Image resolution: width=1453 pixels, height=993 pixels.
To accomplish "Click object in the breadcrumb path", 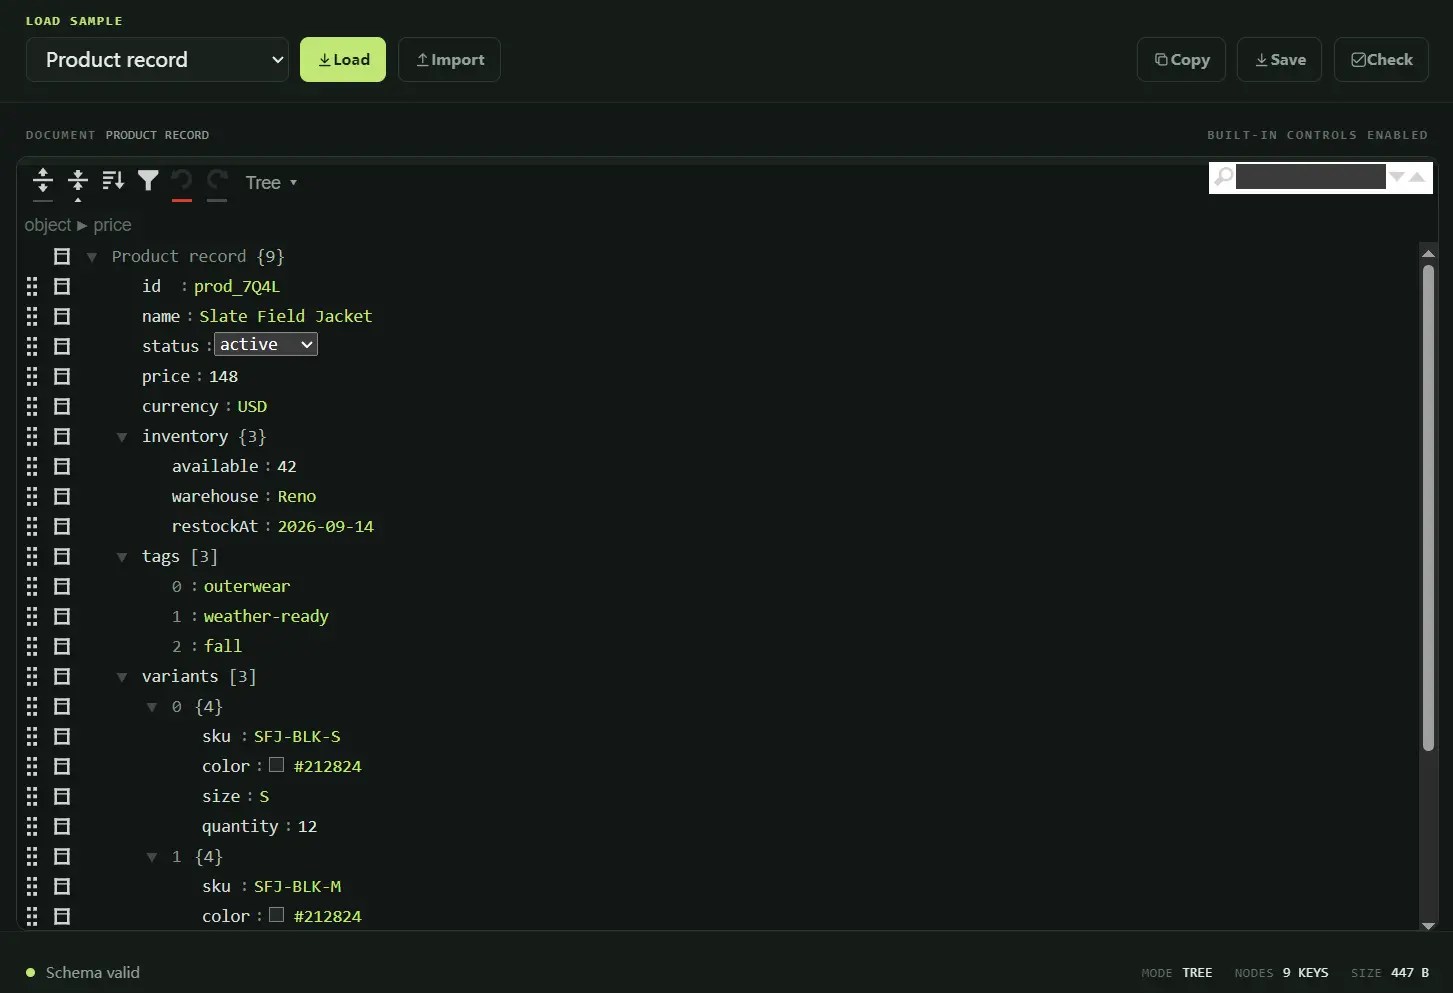I will coord(48,225).
